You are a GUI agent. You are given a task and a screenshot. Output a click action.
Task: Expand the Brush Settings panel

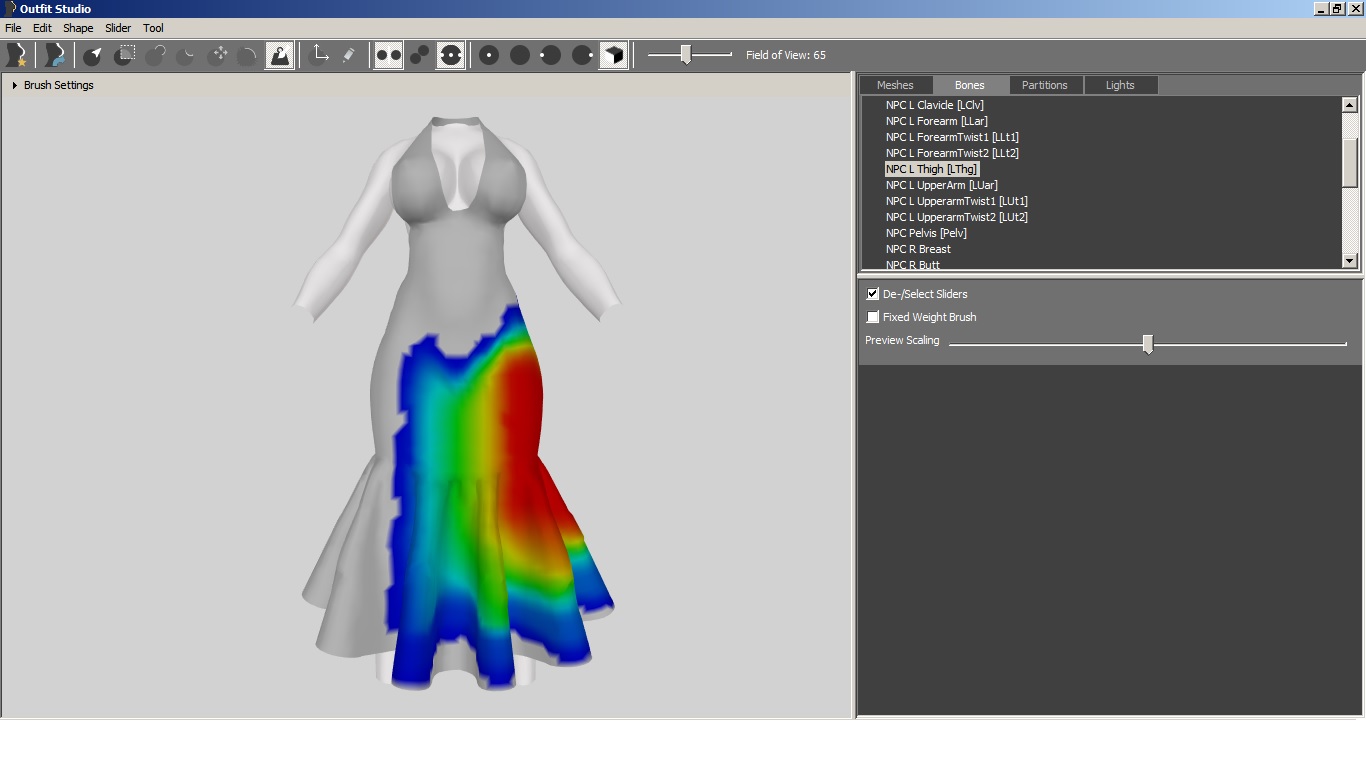click(14, 86)
